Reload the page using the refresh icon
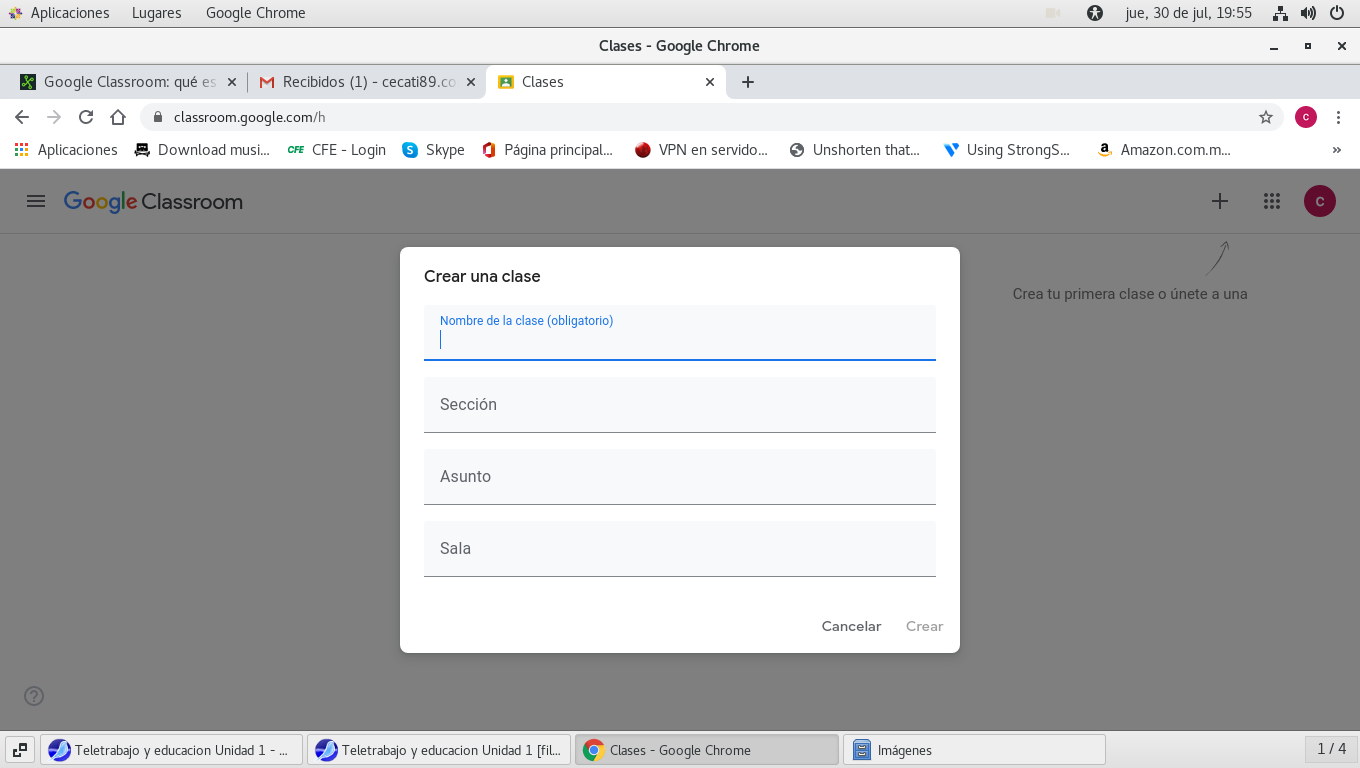This screenshot has height=768, width=1360. pos(86,117)
